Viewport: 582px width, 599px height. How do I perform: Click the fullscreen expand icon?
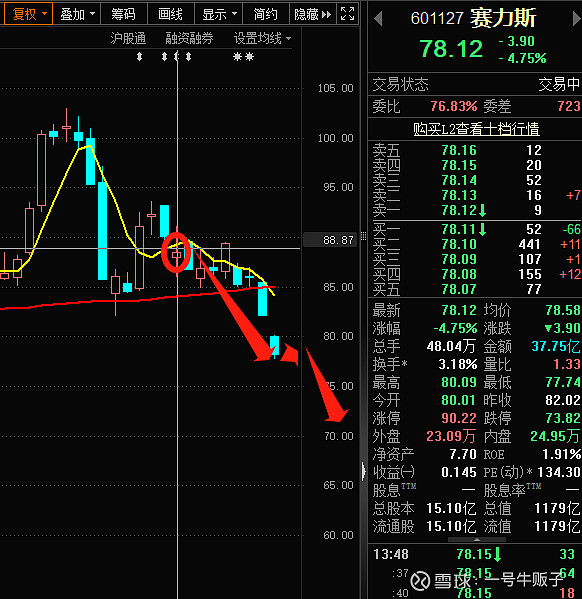pyautogui.click(x=347, y=14)
